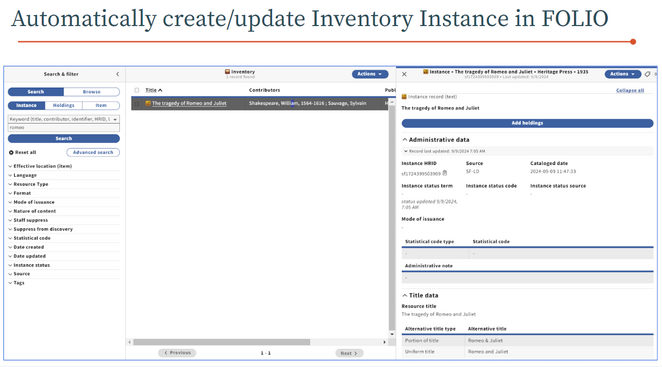Click the Previous page button

click(x=177, y=353)
